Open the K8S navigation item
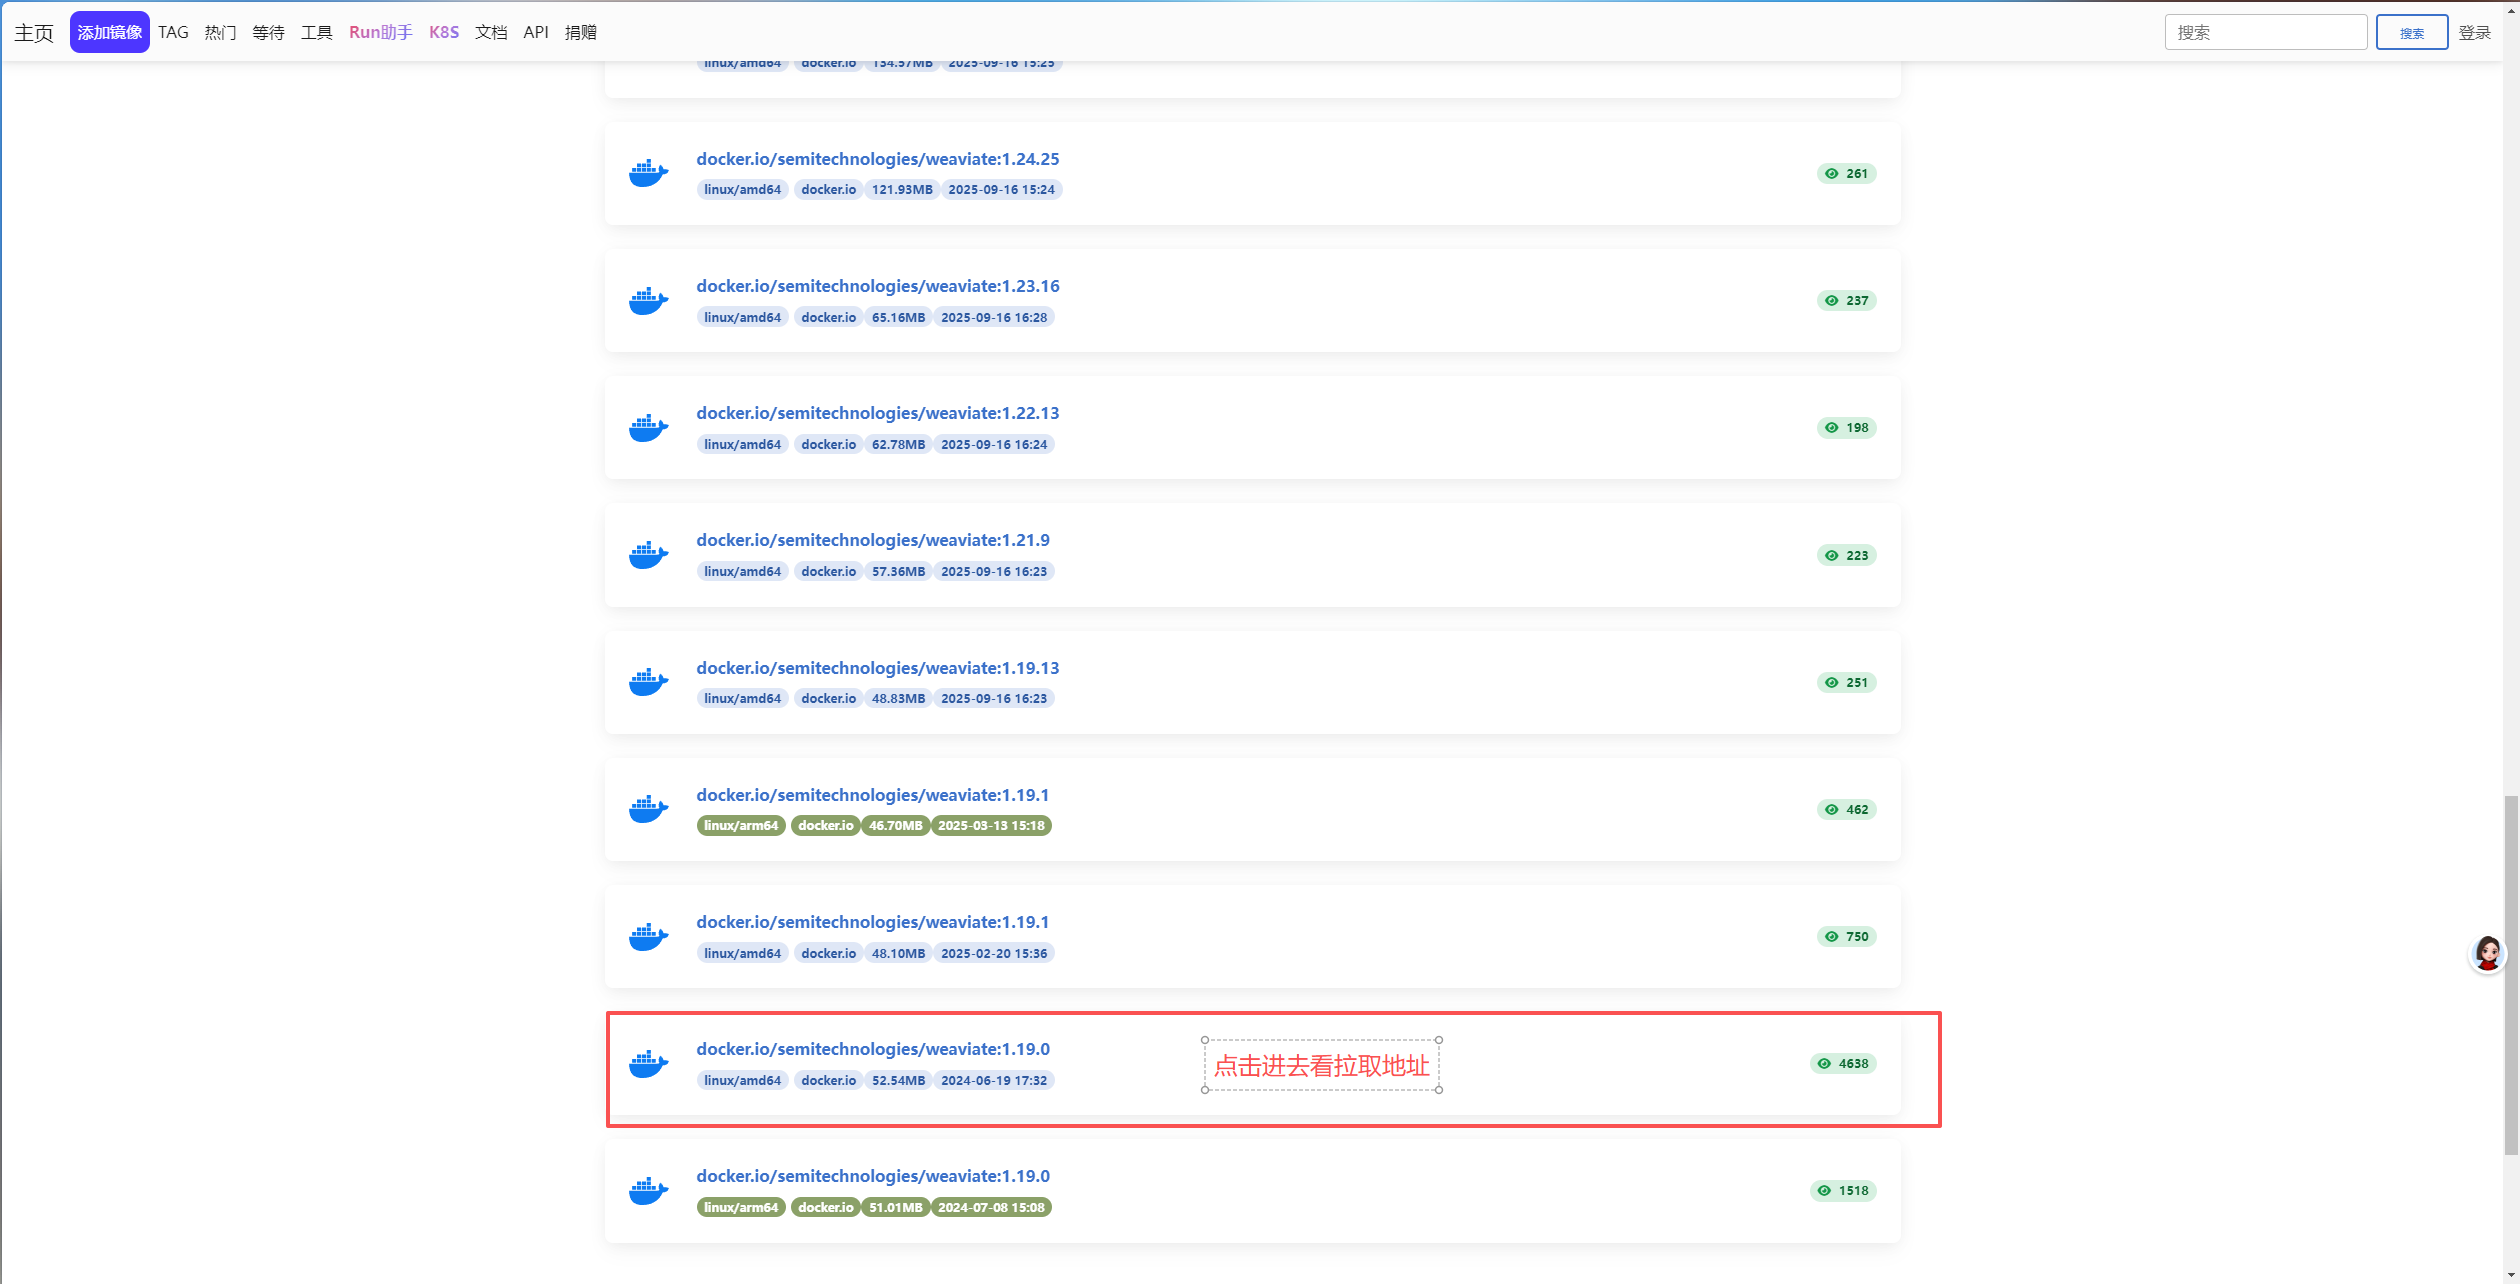This screenshot has width=2520, height=1284. click(443, 32)
